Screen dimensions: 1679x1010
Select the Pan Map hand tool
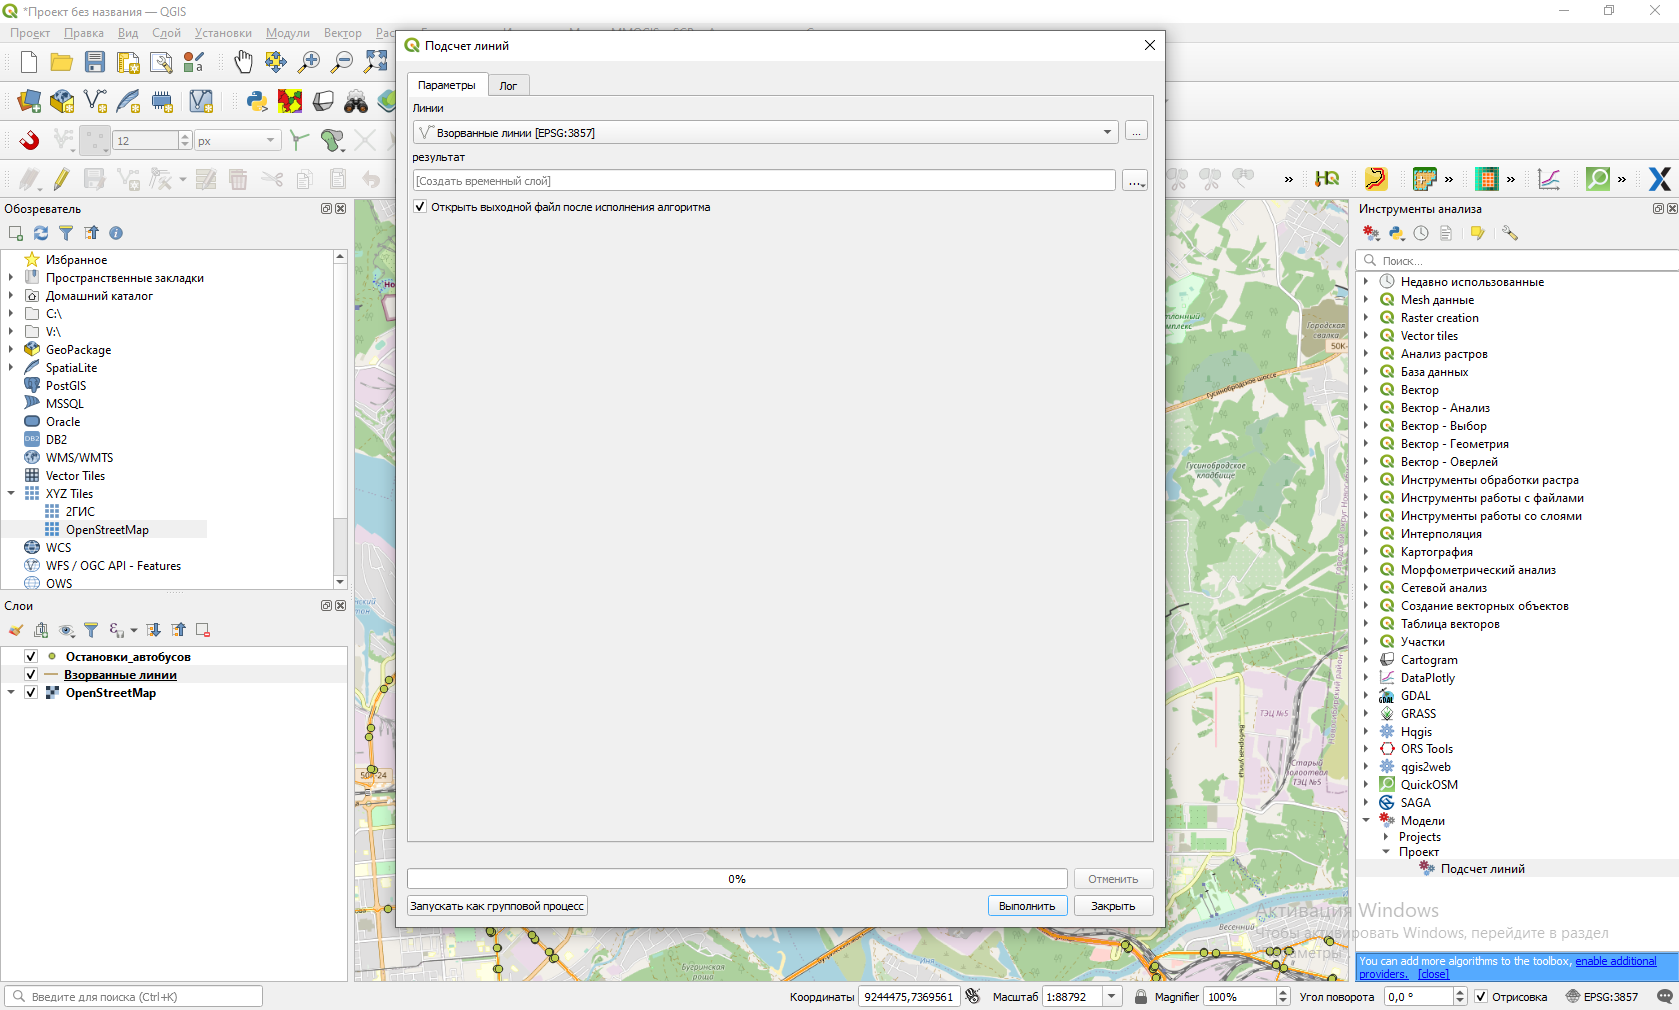pyautogui.click(x=243, y=63)
